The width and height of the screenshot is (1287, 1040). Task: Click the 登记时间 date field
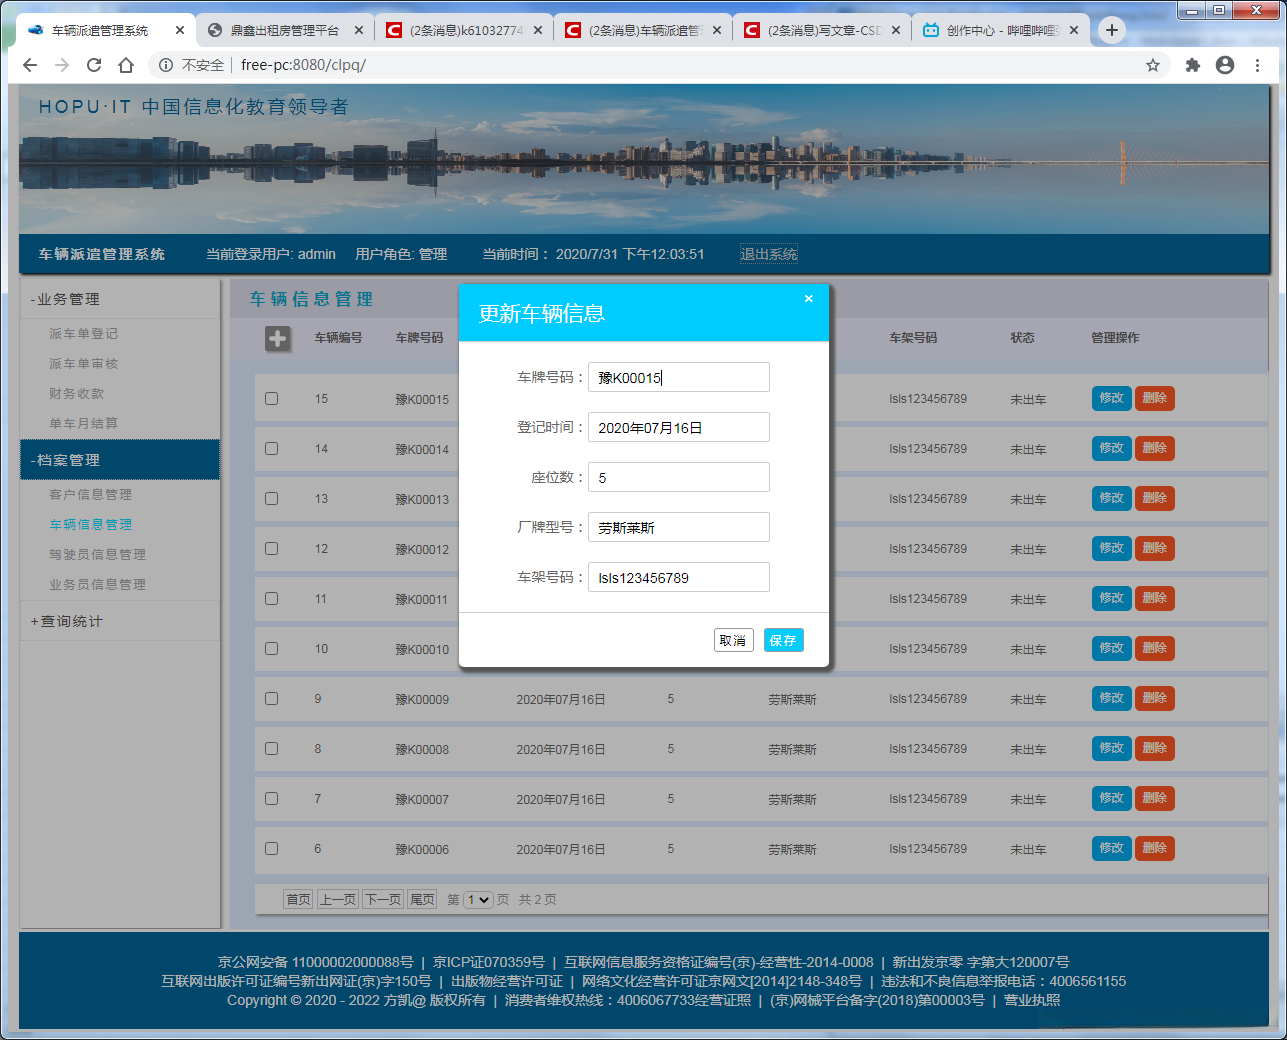coord(679,427)
